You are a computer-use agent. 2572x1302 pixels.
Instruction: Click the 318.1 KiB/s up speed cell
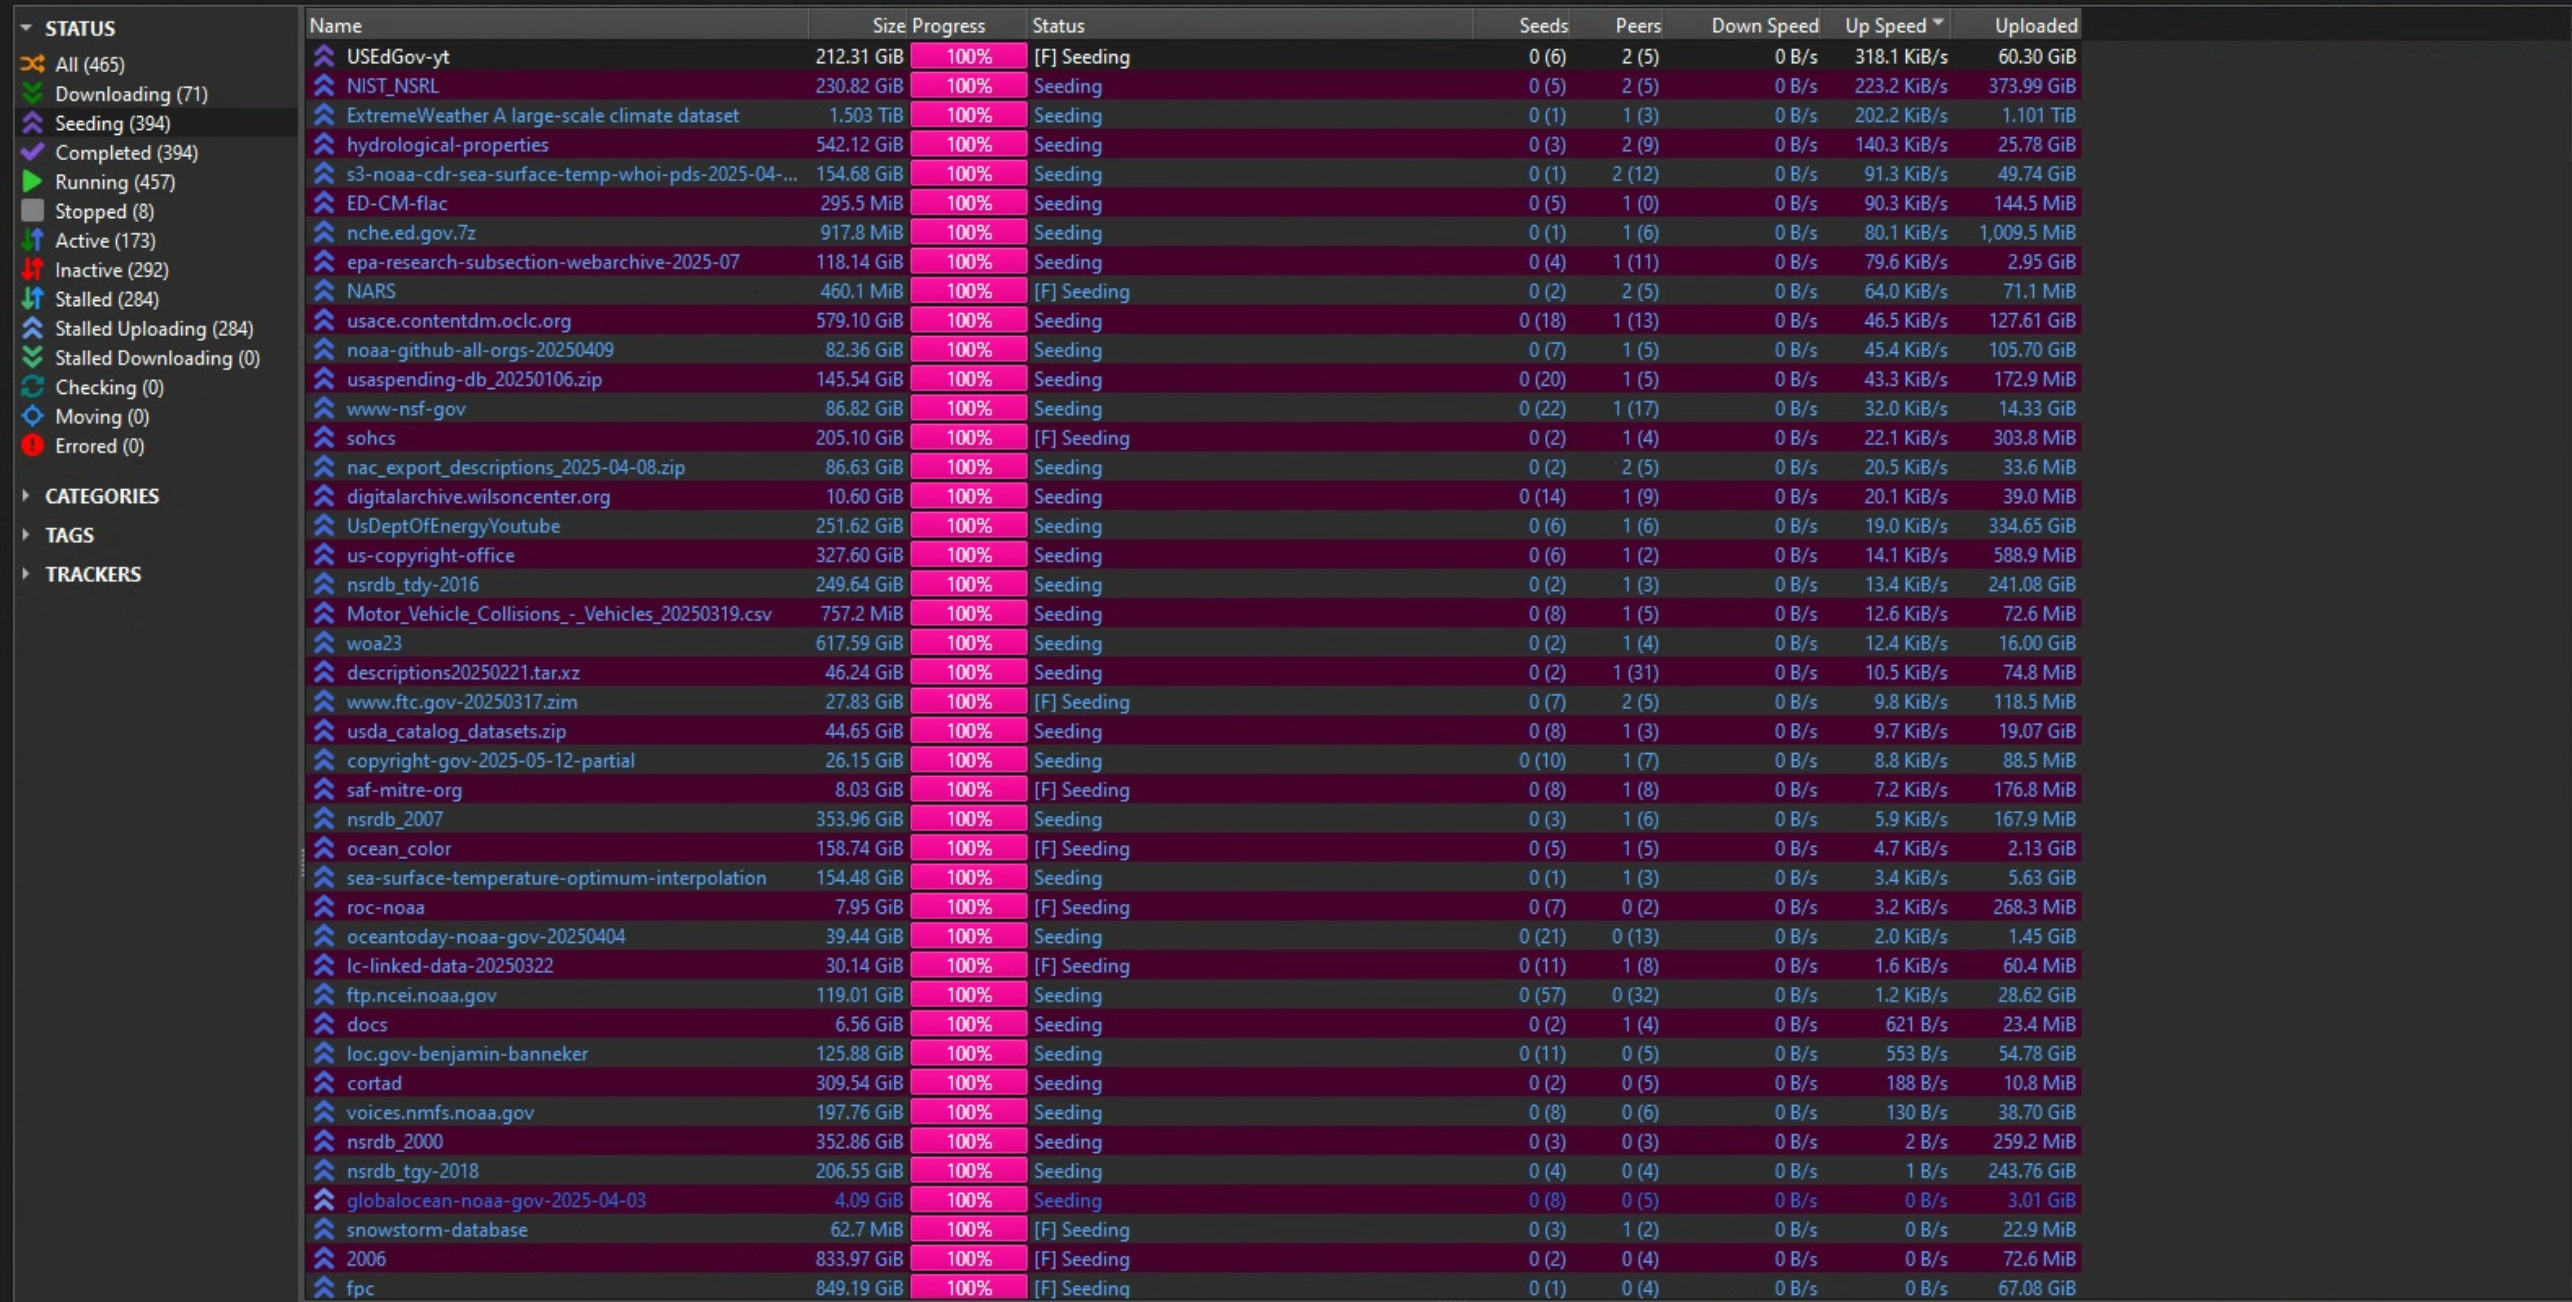coord(1900,57)
